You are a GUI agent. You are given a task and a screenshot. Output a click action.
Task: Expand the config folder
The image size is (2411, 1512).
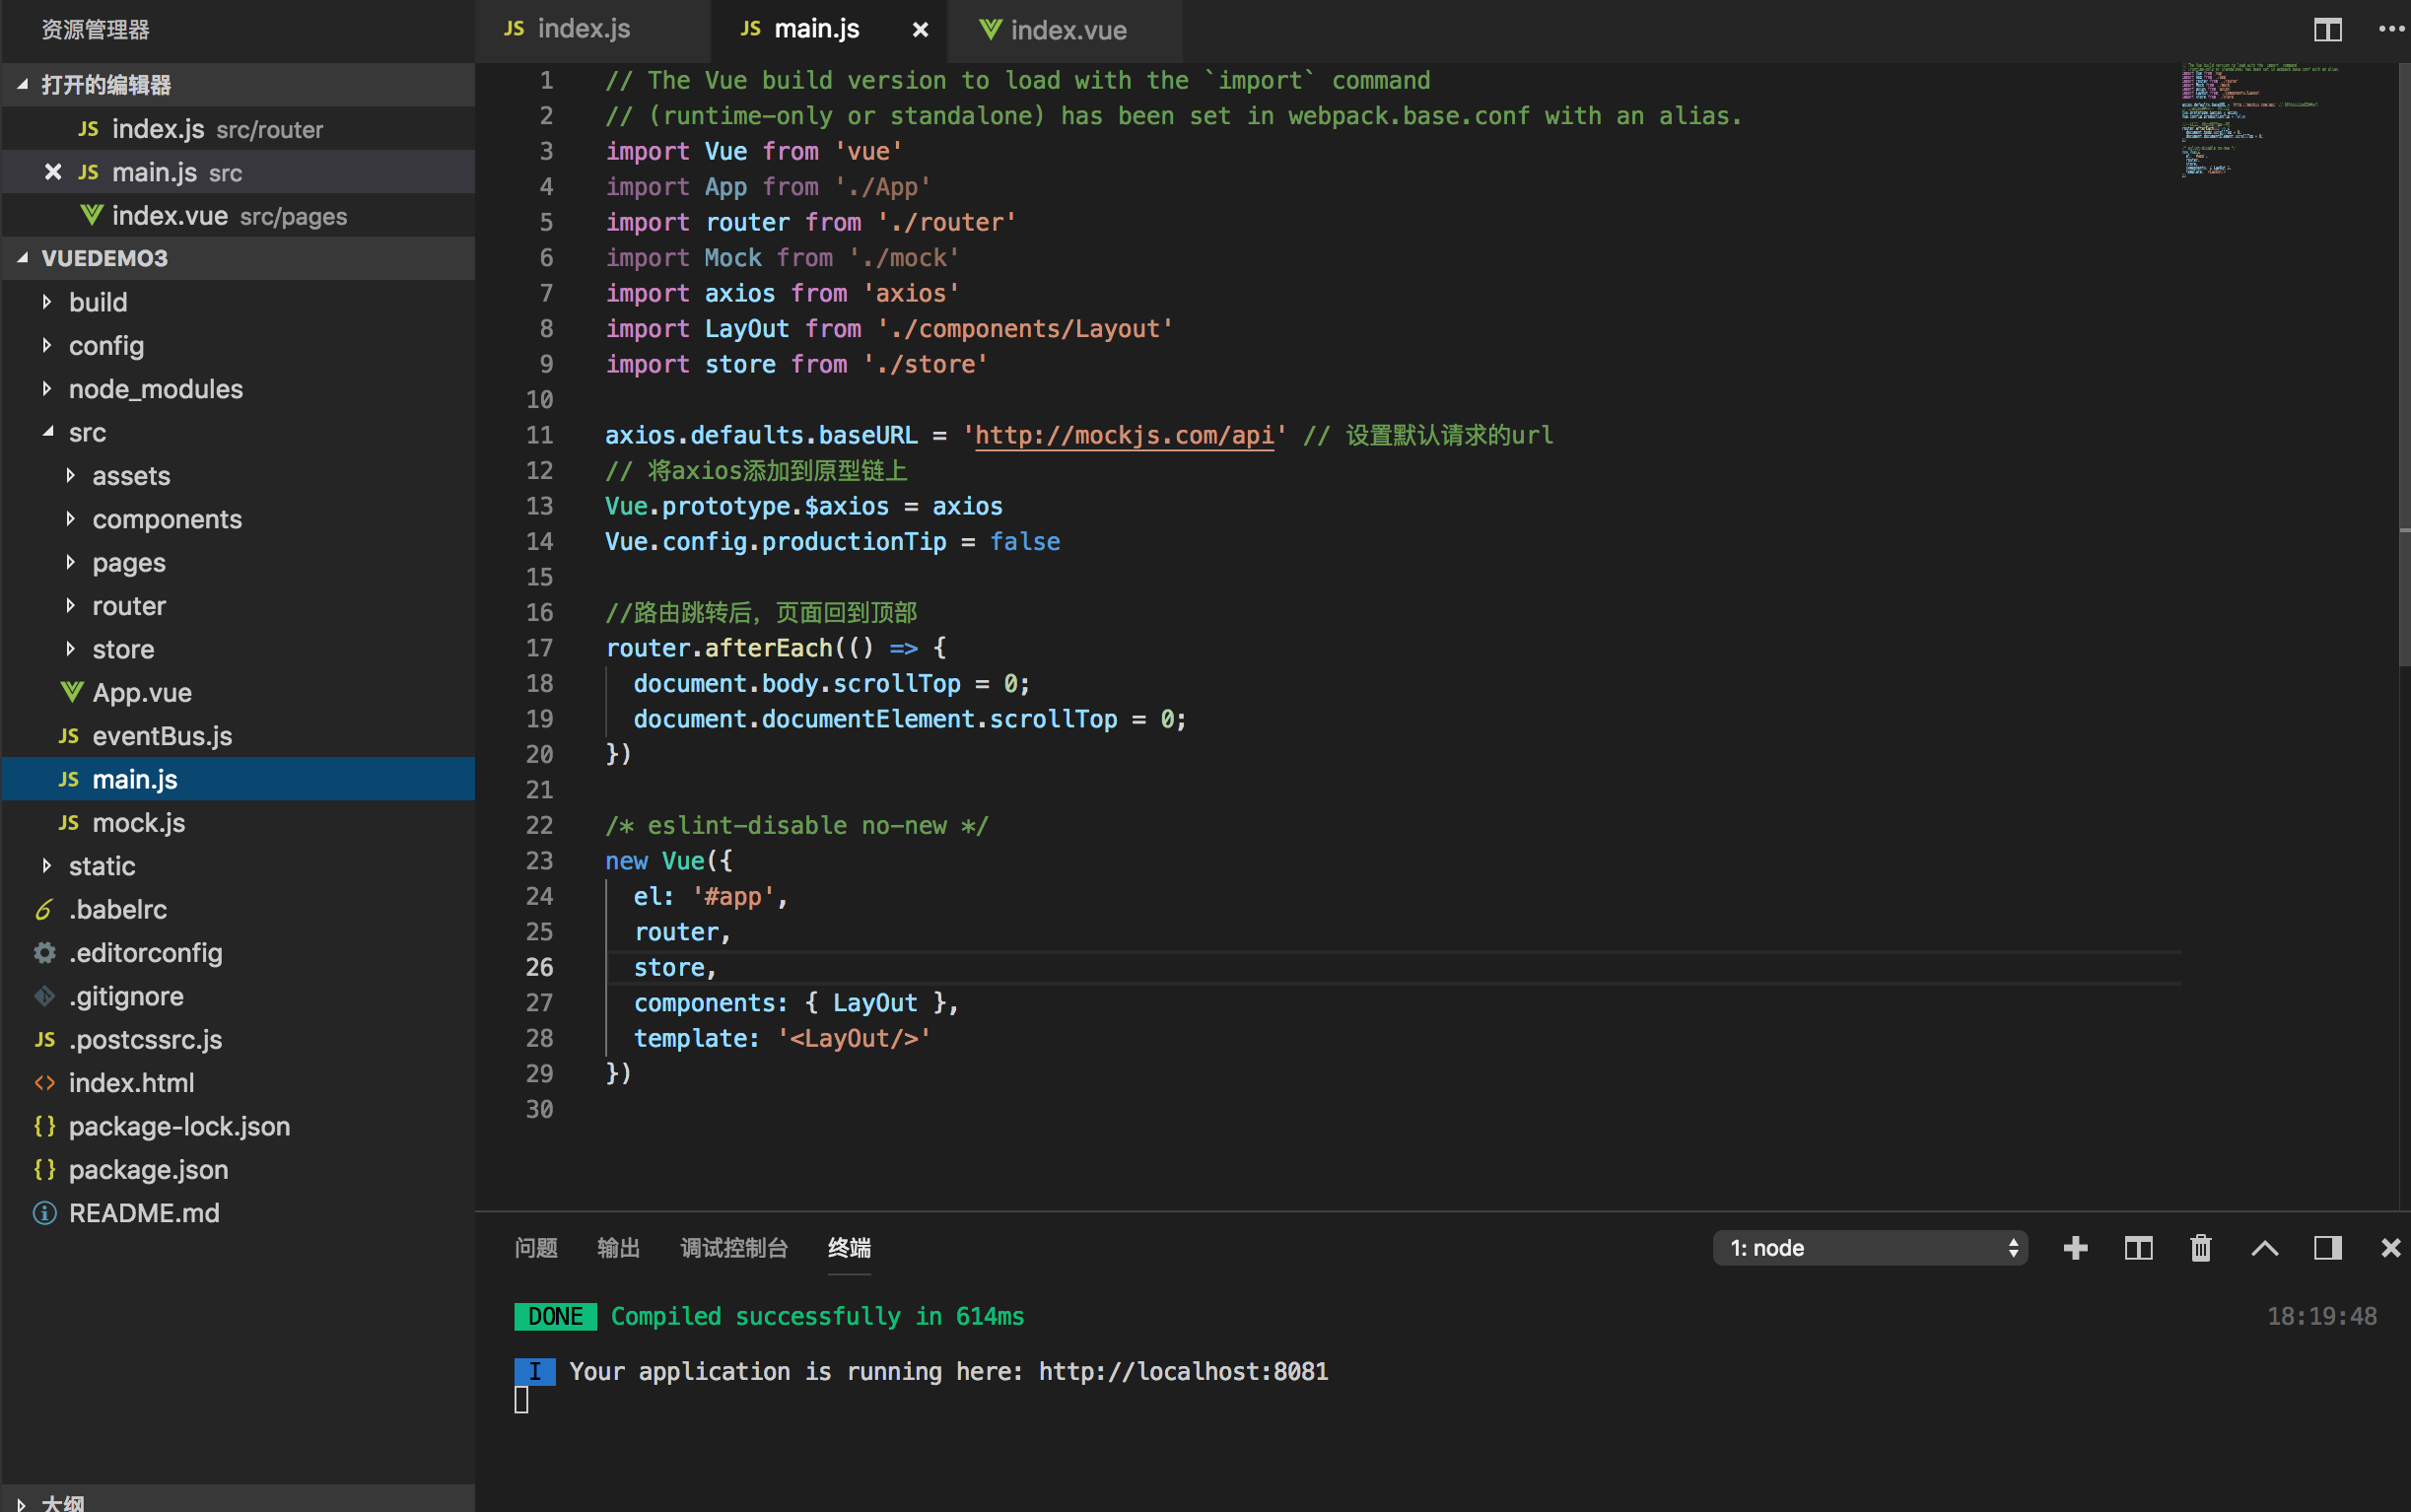pyautogui.click(x=46, y=345)
